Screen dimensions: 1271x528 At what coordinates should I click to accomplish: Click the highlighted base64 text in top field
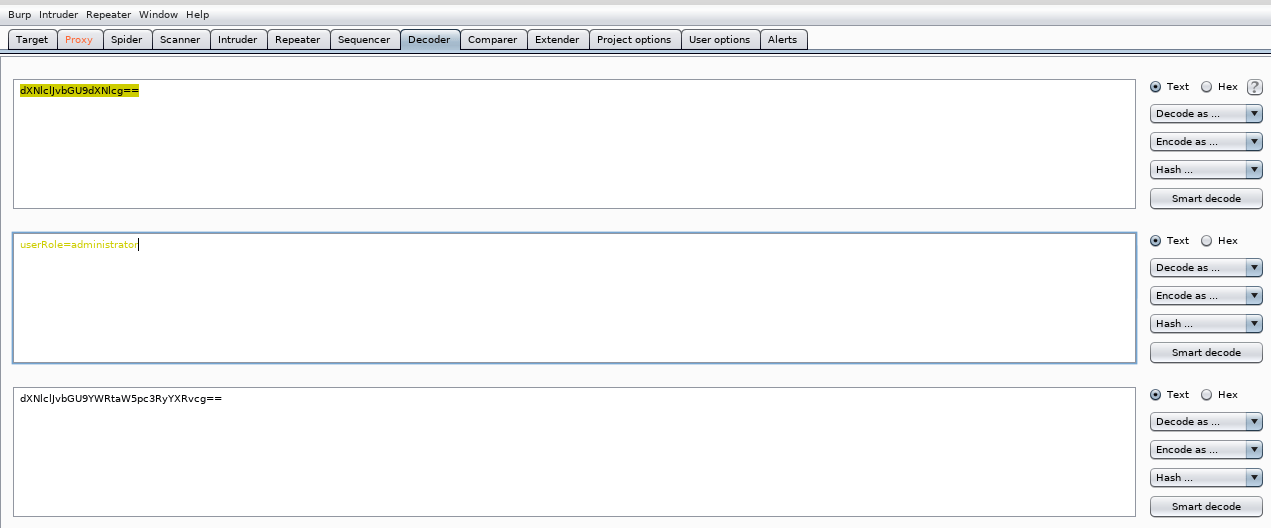(79, 91)
